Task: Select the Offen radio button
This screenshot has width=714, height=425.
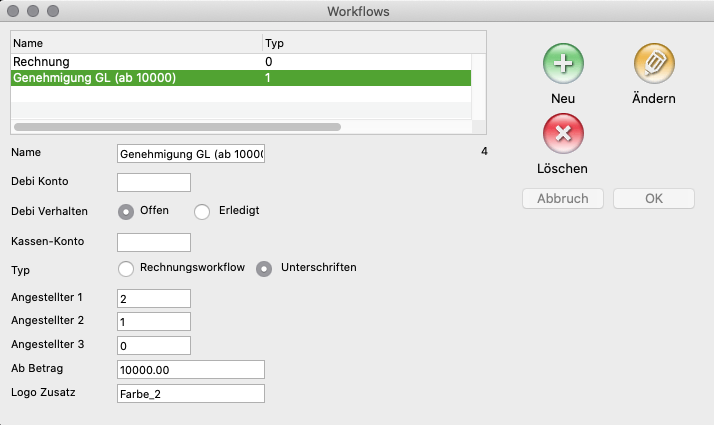Action: coord(127,211)
